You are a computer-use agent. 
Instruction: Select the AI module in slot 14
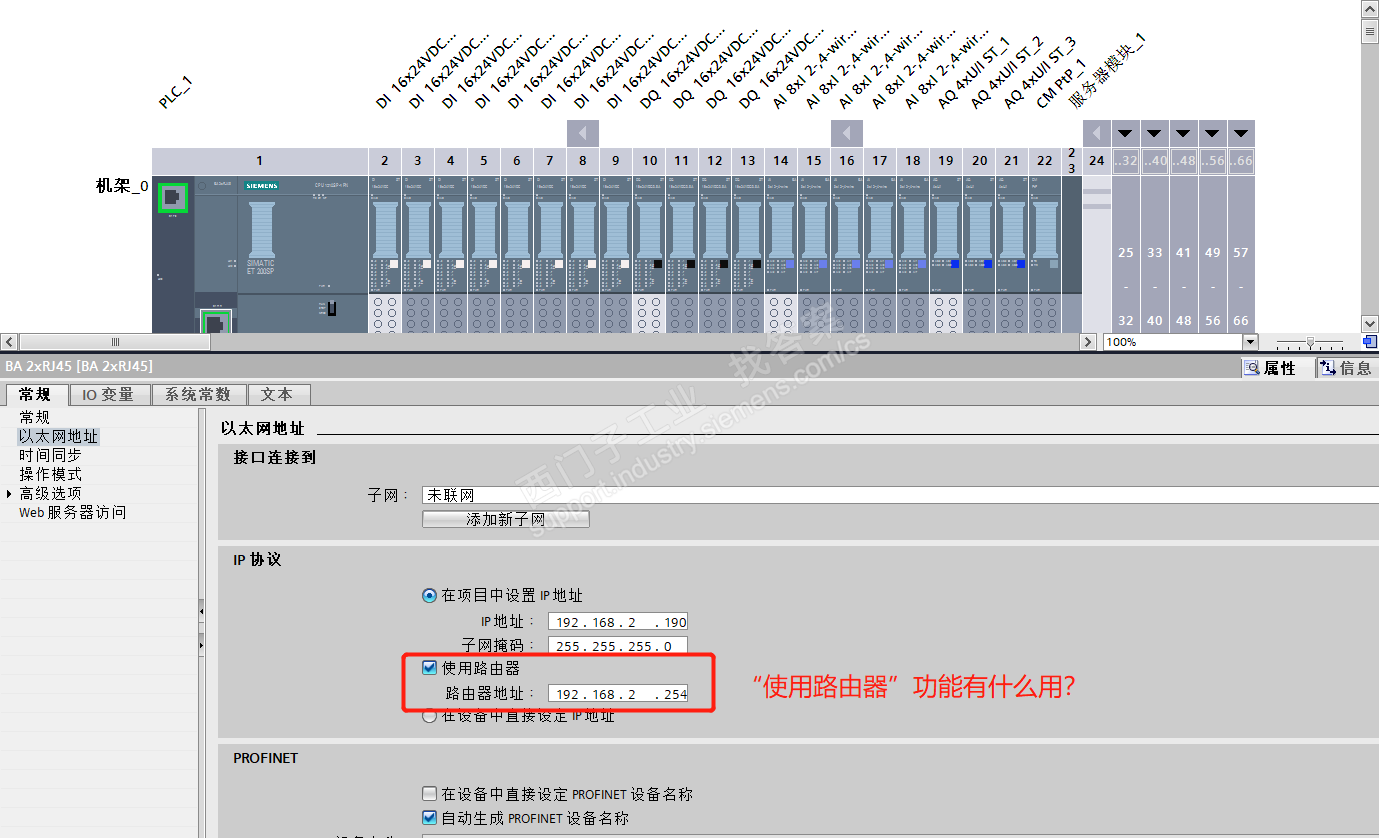pos(780,254)
